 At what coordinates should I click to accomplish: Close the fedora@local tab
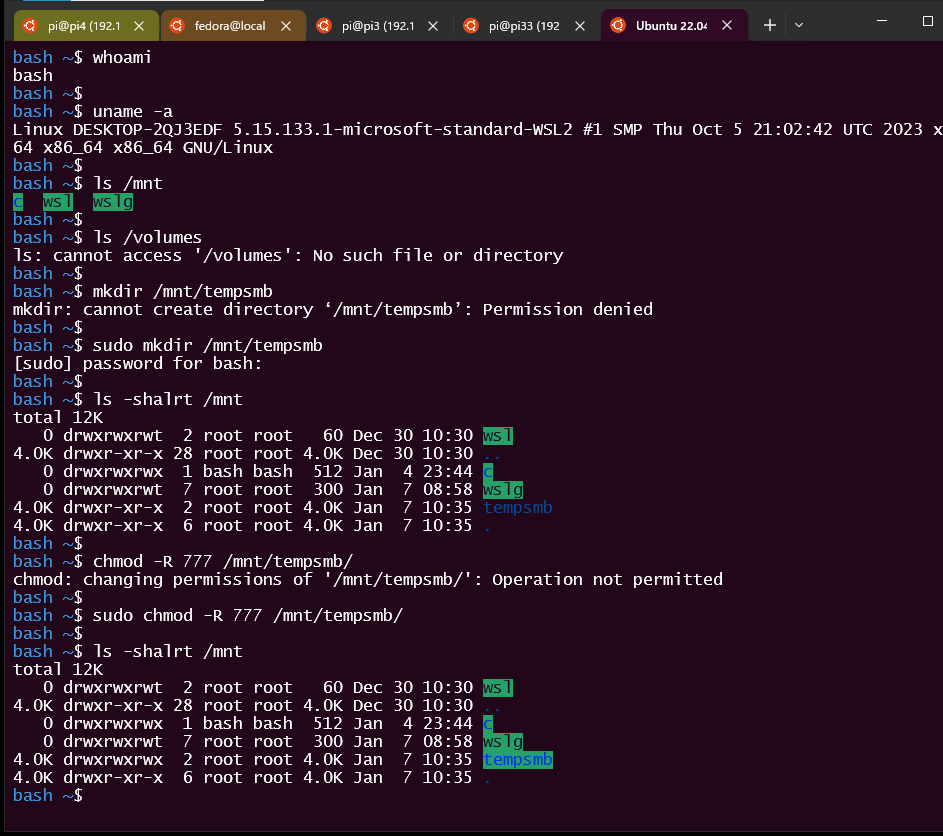[283, 25]
